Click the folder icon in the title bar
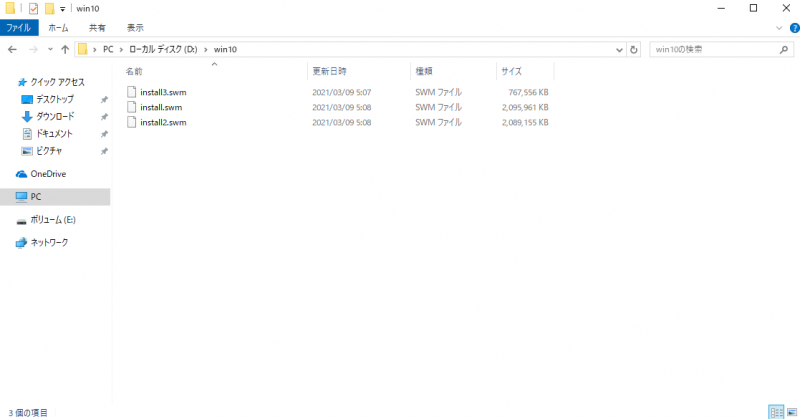 click(10, 8)
